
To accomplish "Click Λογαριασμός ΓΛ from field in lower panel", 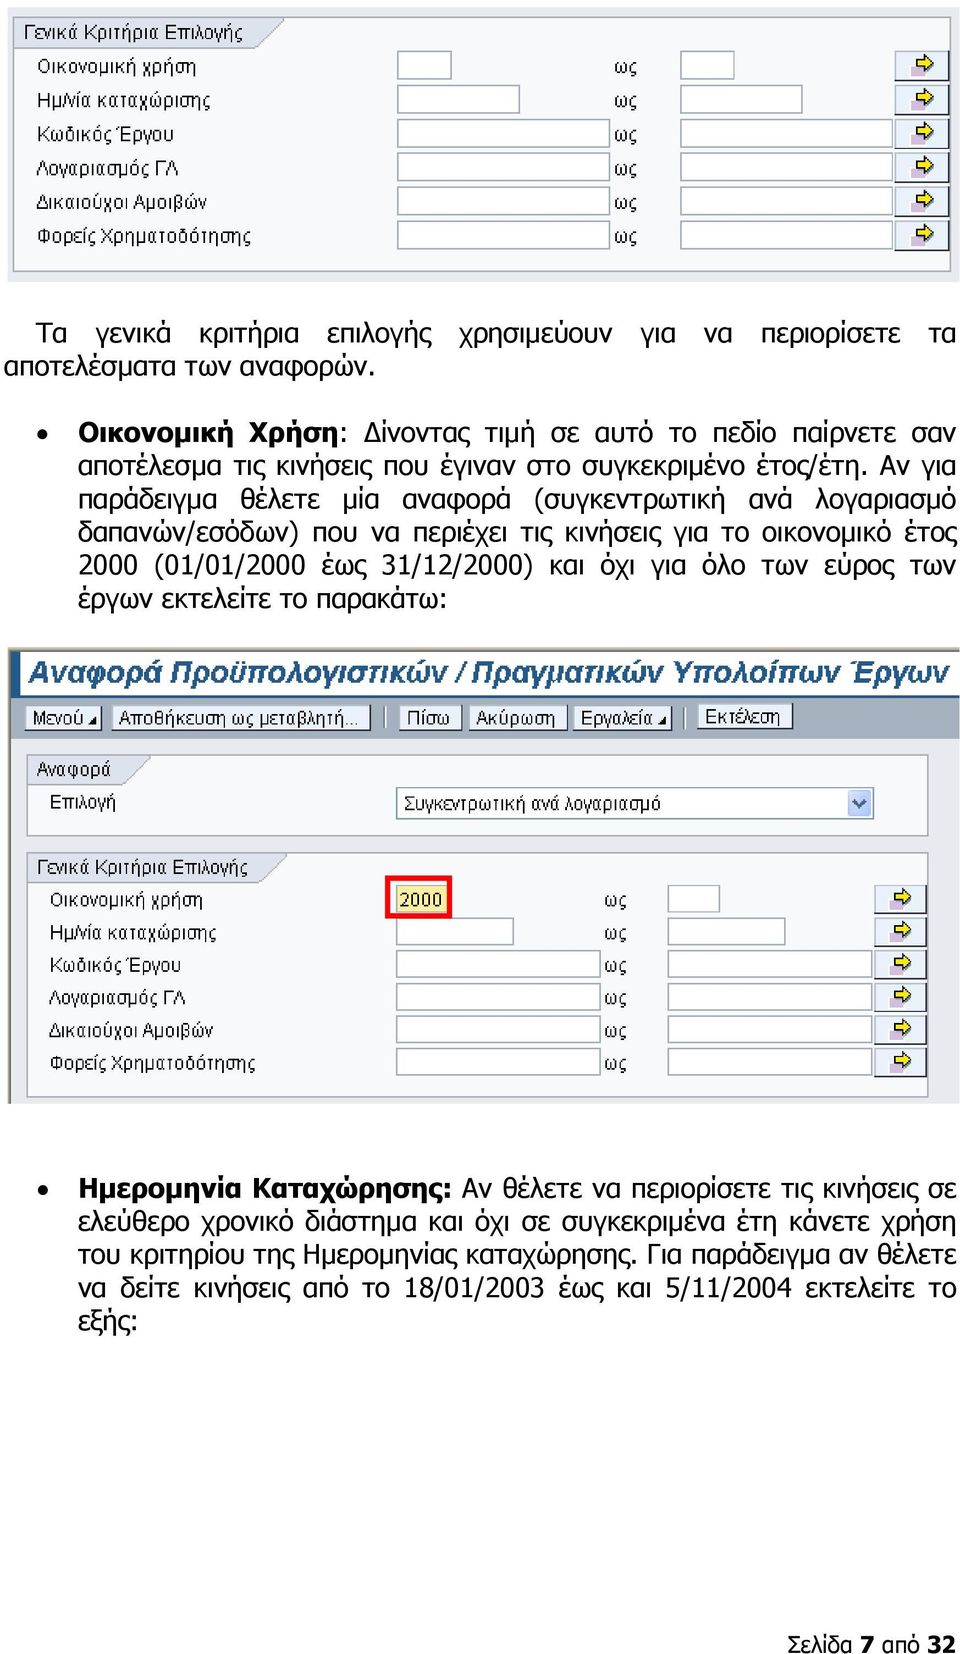I will (497, 997).
